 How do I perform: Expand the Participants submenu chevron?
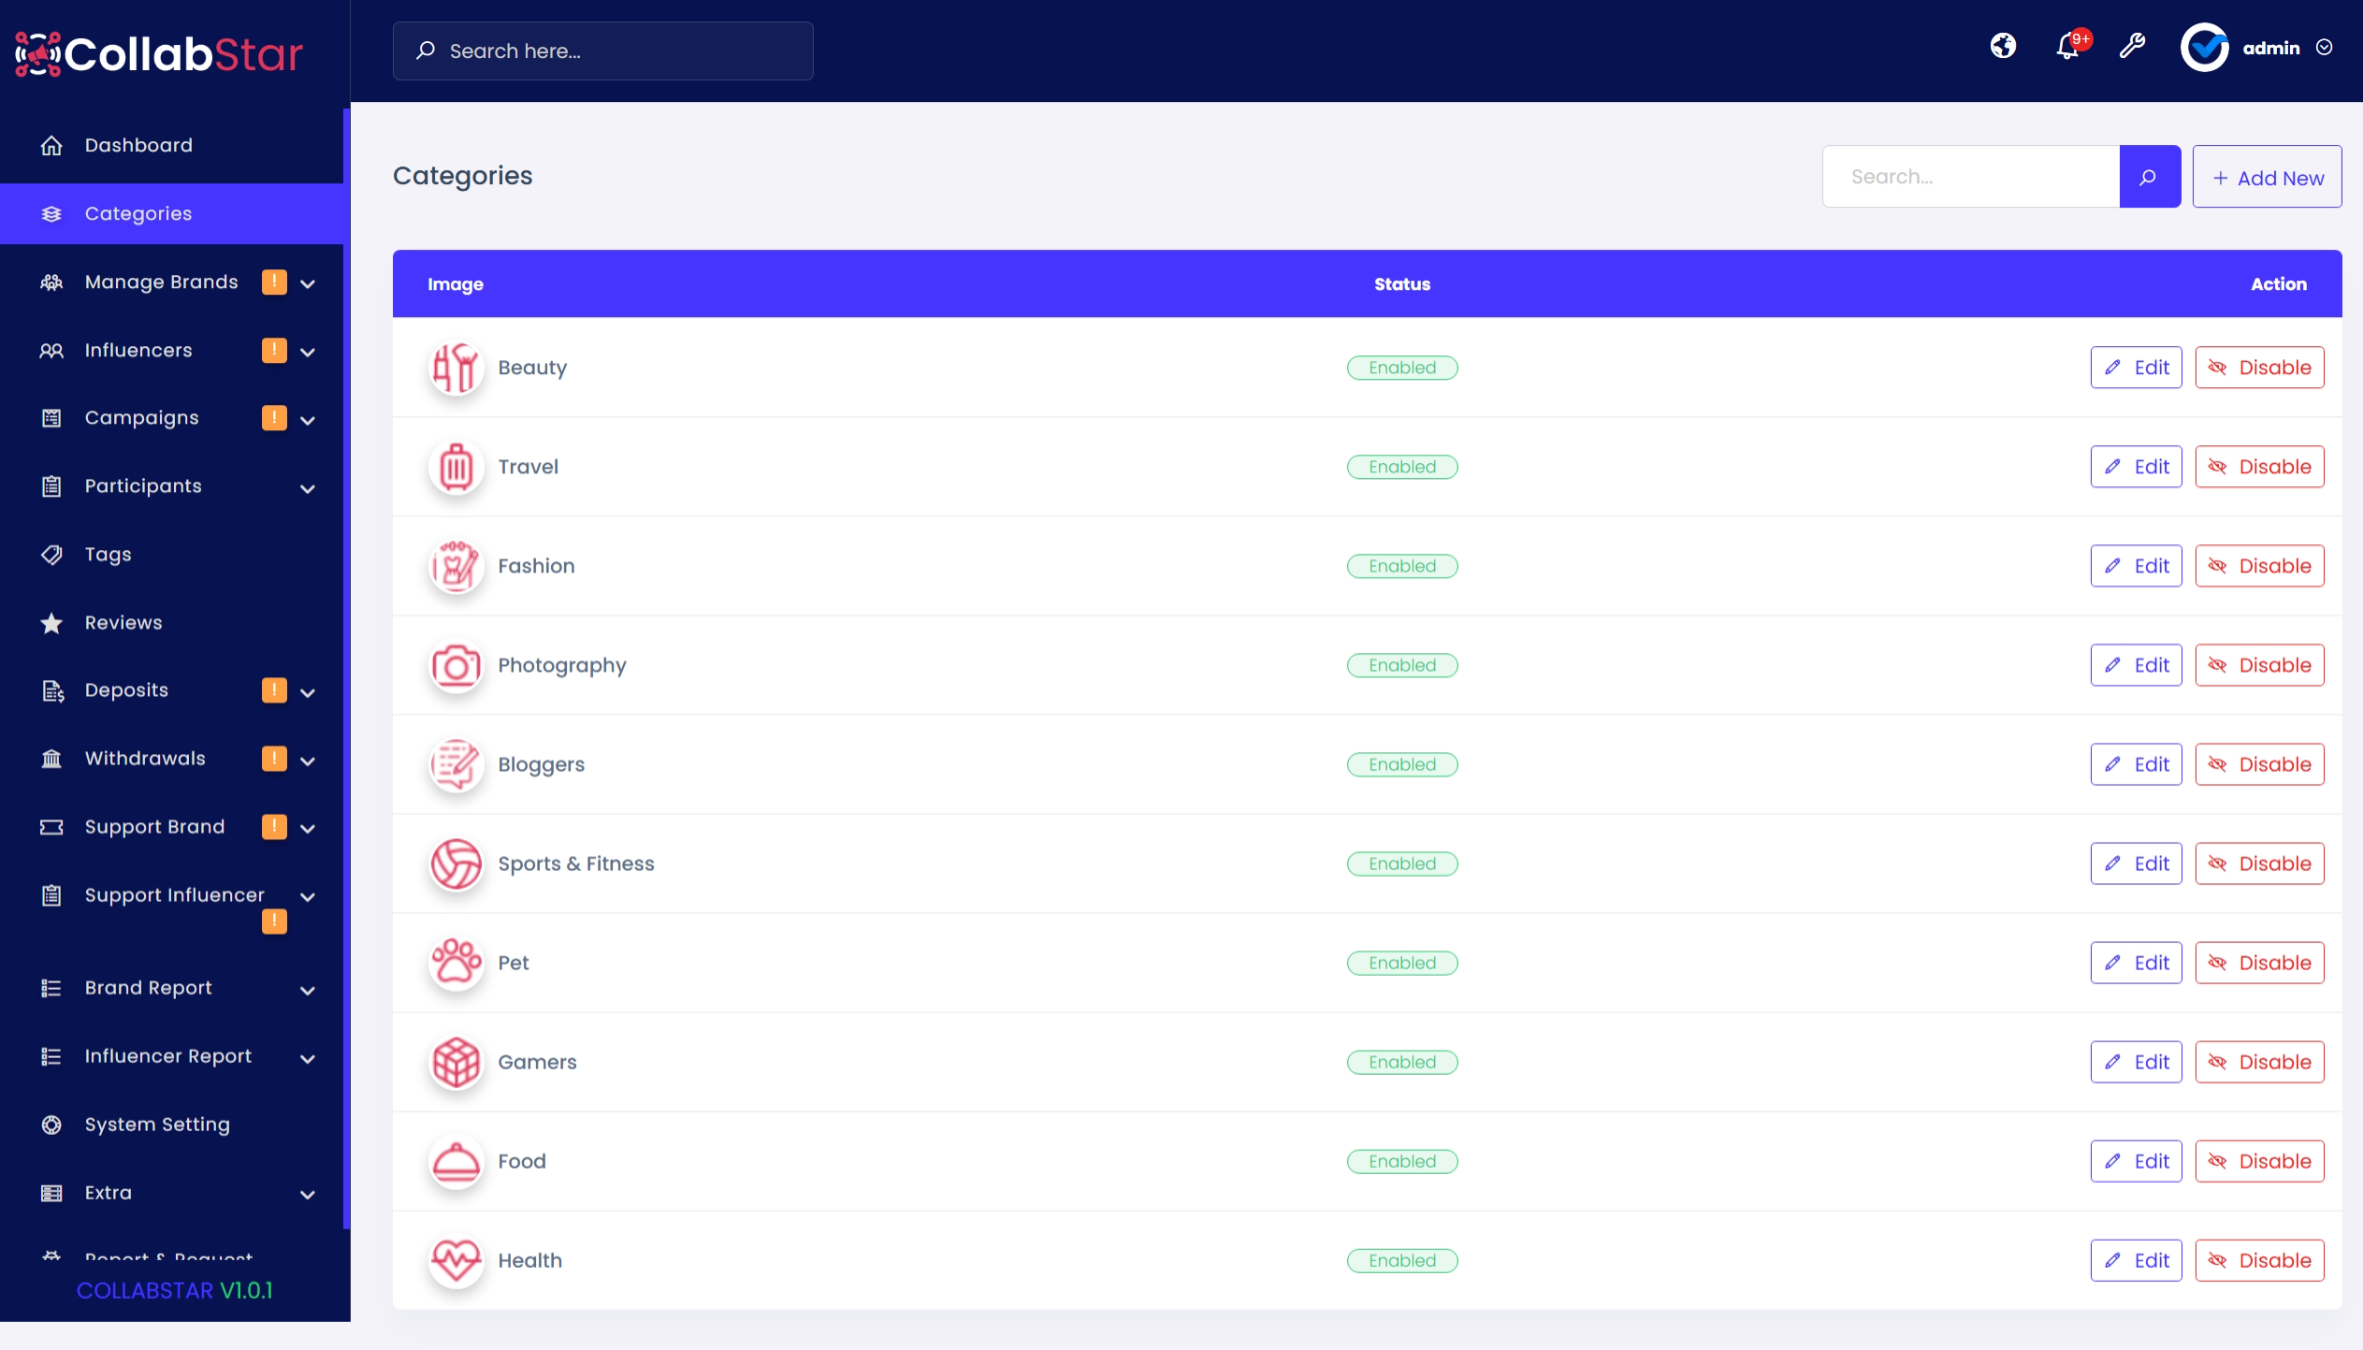(x=308, y=488)
